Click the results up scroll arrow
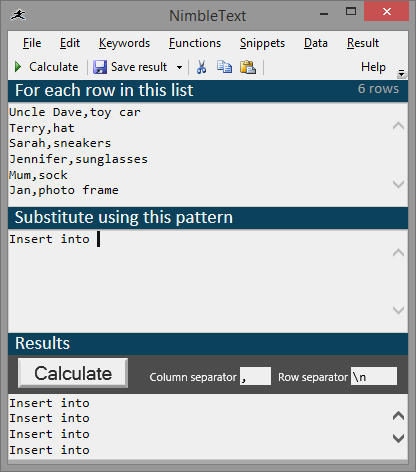 [398, 416]
